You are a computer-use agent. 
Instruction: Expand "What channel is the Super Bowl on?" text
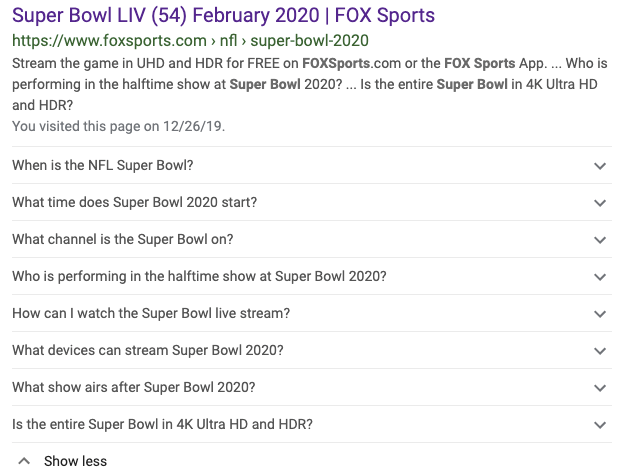pos(122,239)
